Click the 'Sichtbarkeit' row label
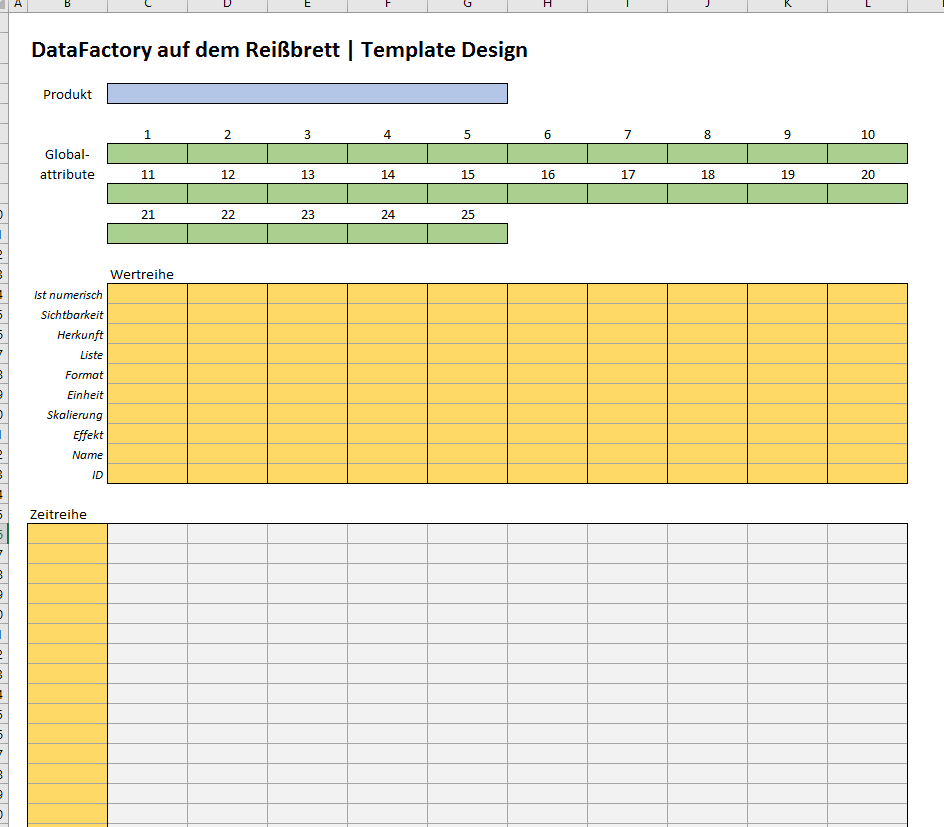Screen dimensions: 944x827 [72, 314]
